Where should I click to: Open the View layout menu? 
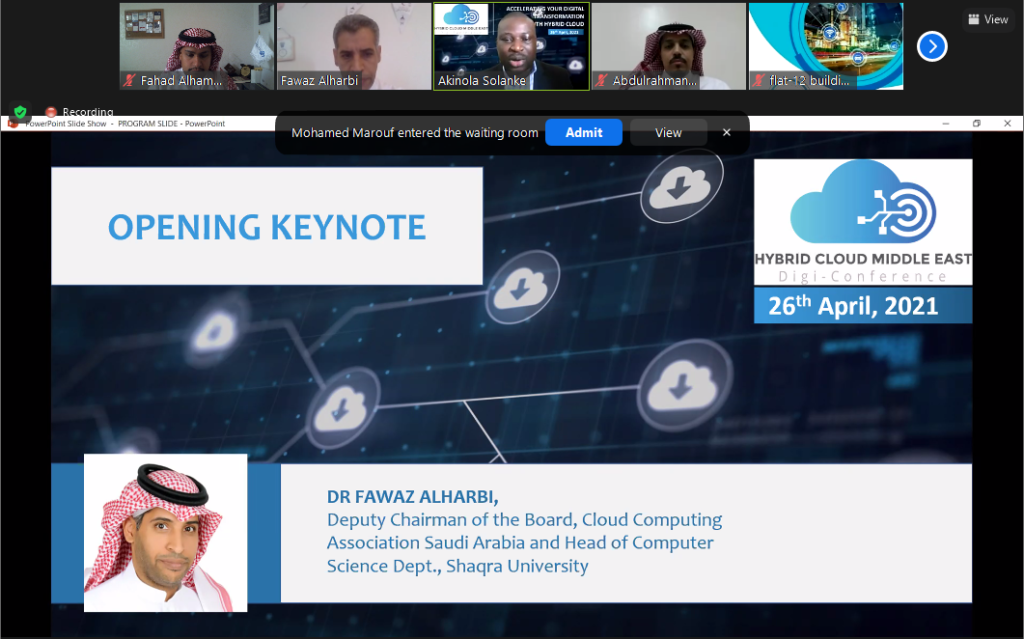pos(987,19)
